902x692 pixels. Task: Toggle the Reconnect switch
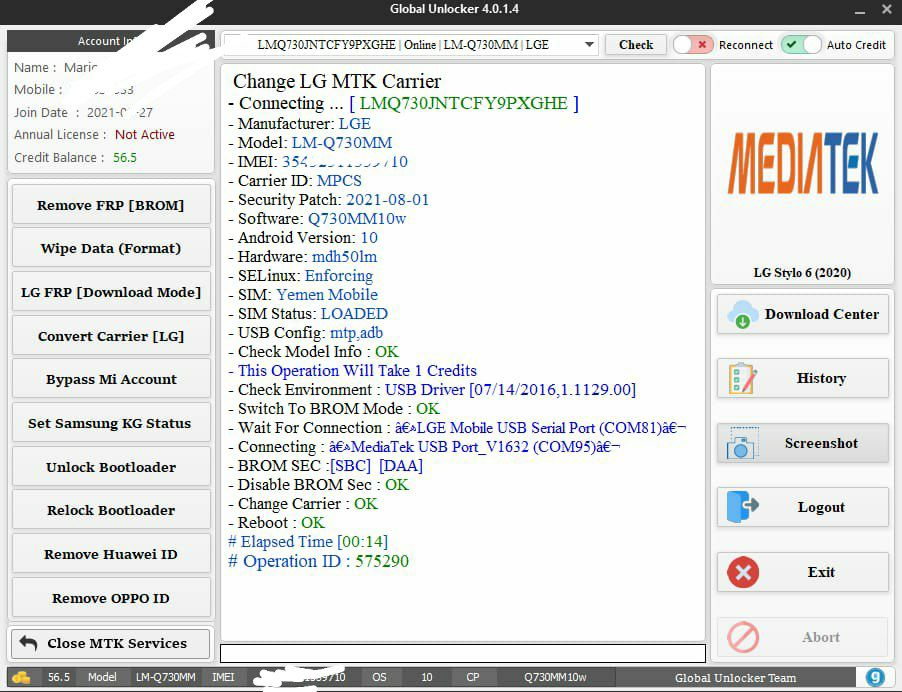point(693,45)
